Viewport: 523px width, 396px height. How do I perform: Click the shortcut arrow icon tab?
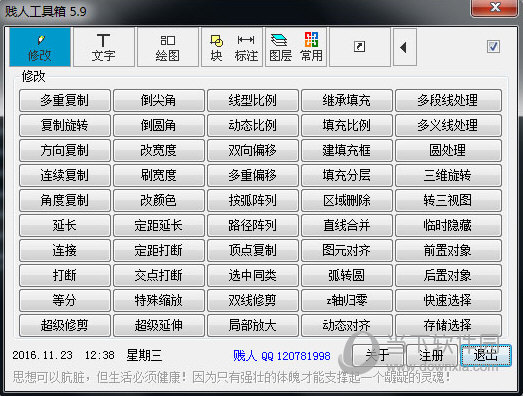coord(360,47)
